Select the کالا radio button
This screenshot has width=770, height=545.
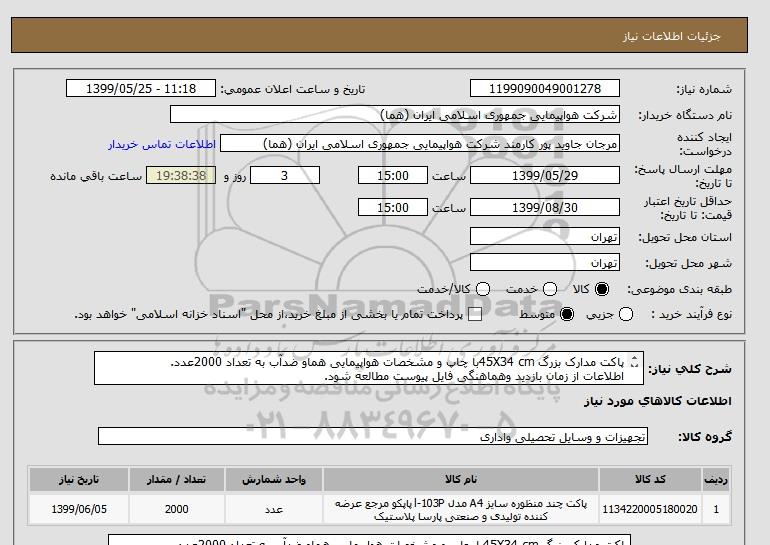click(602, 289)
